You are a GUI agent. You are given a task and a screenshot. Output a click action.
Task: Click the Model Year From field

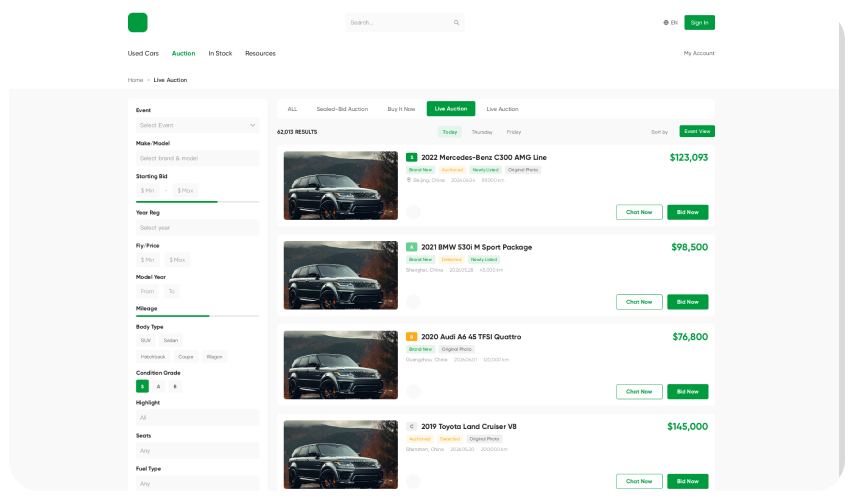pos(148,291)
